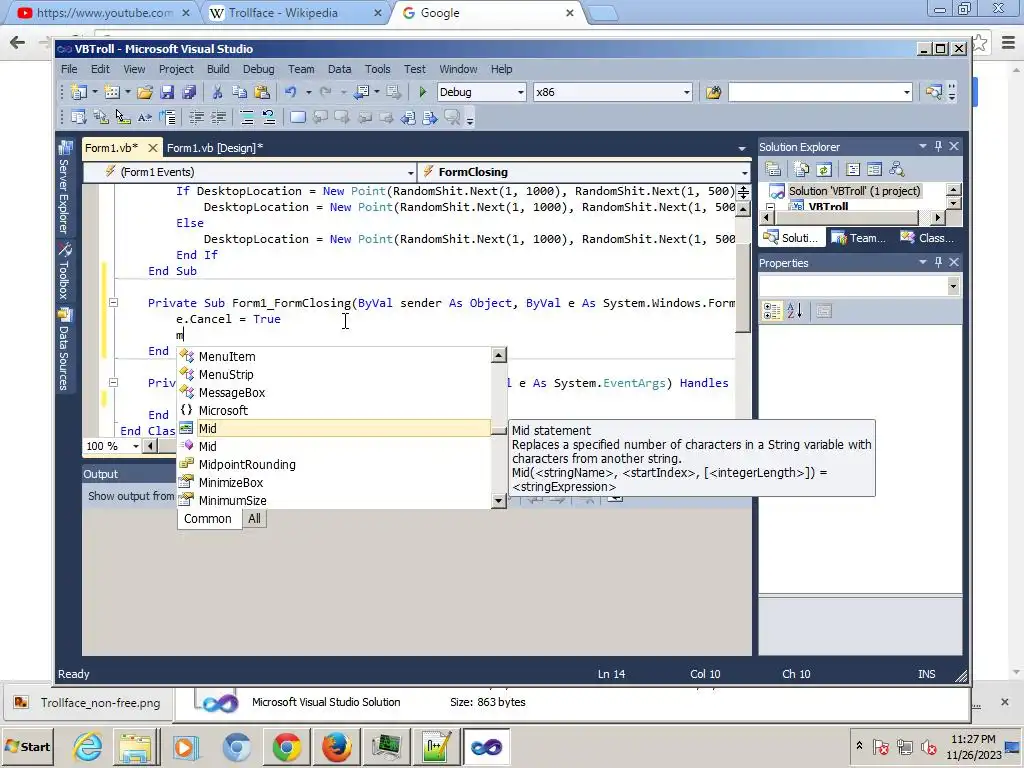Close the Form1.vb* editor tab

(153, 148)
